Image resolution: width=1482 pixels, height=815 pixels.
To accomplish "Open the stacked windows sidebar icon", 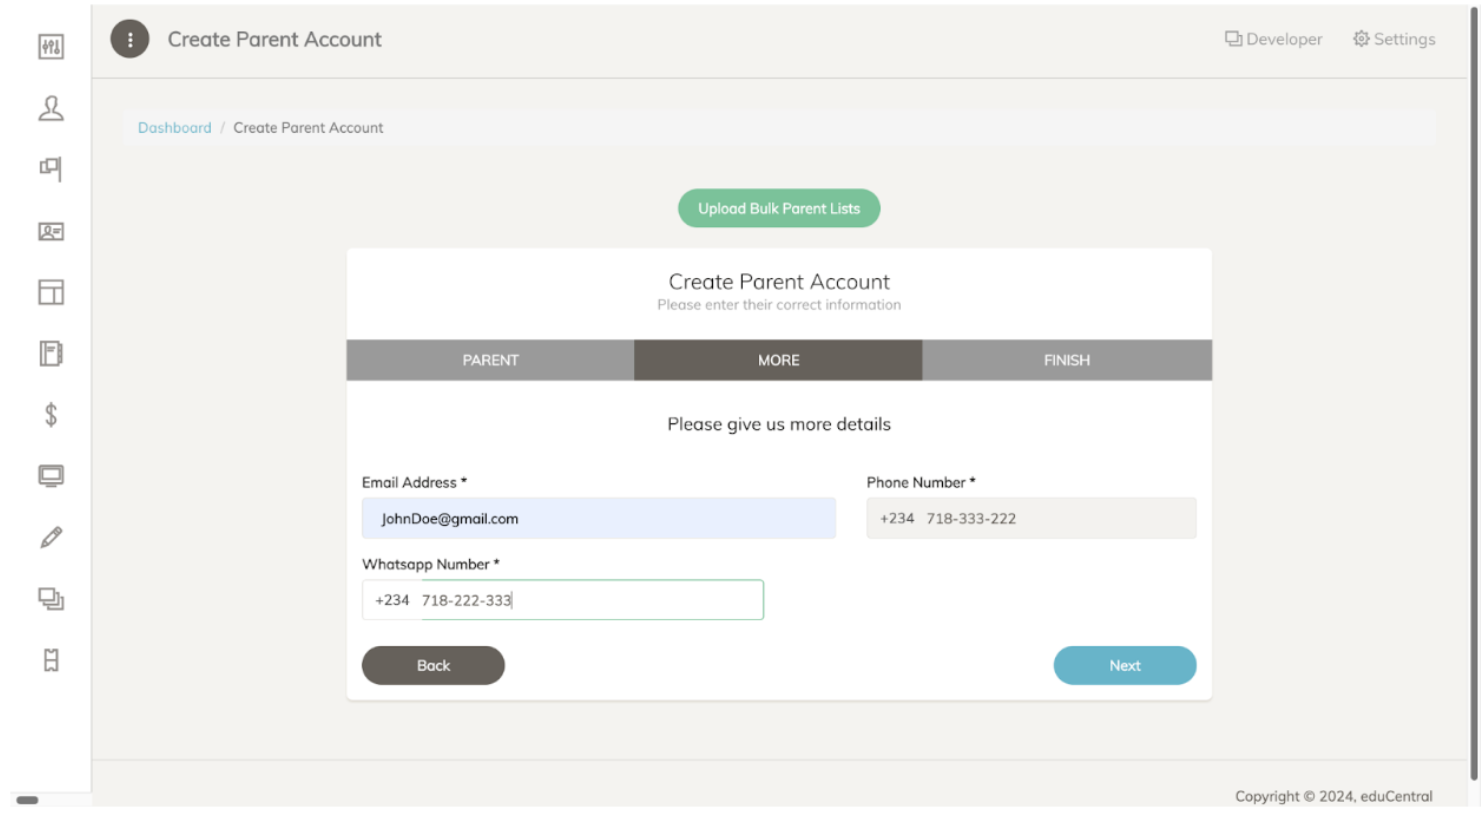I will tap(51, 599).
